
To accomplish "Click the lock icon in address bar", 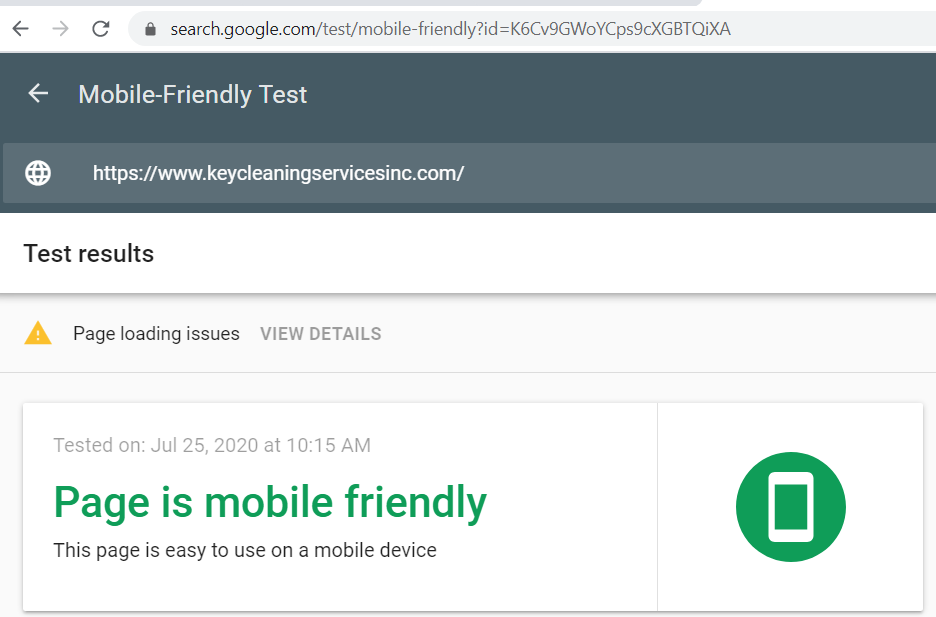I will 151,29.
